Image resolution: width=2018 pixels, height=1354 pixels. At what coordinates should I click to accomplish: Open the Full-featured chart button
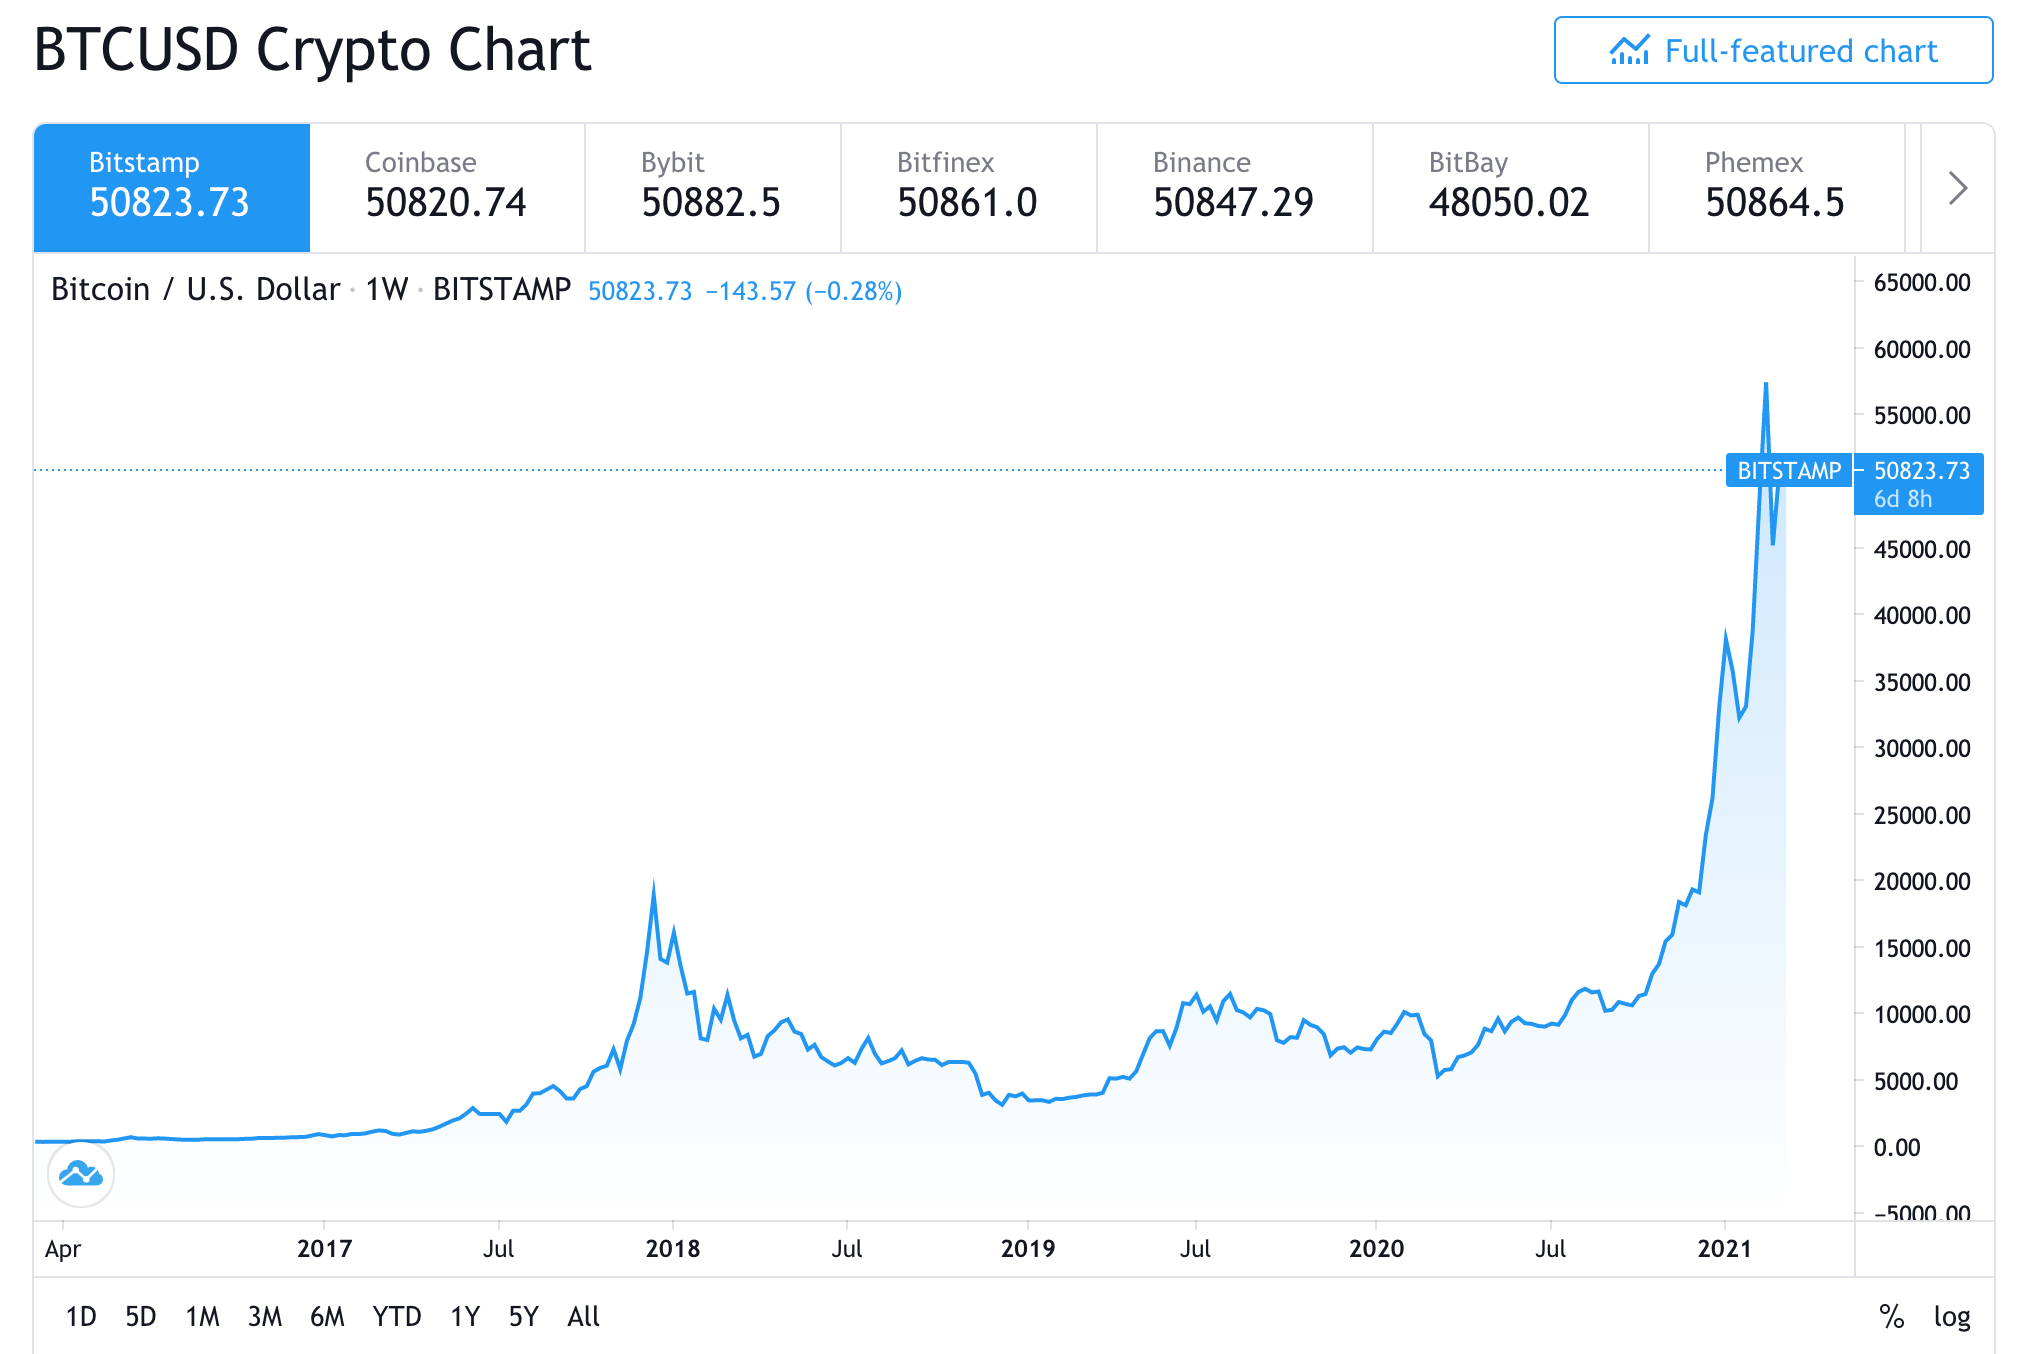point(1773,51)
